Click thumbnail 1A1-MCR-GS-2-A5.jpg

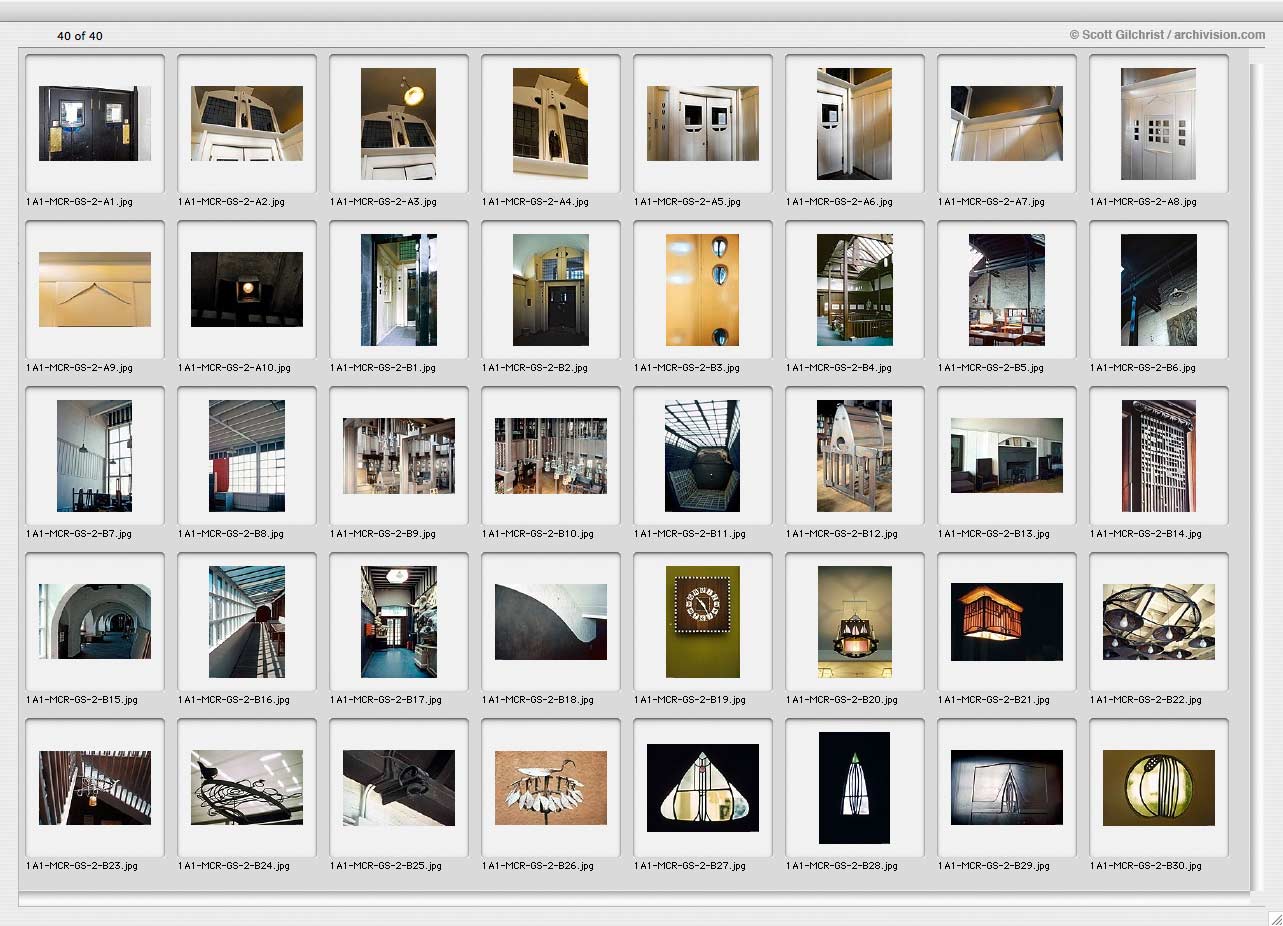point(703,124)
